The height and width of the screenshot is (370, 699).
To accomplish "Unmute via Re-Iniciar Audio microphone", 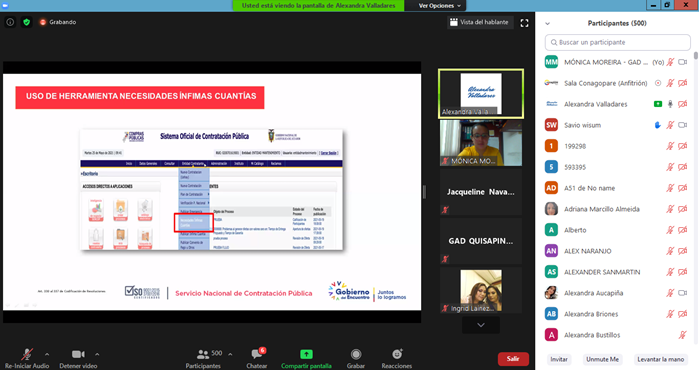I will (27, 354).
